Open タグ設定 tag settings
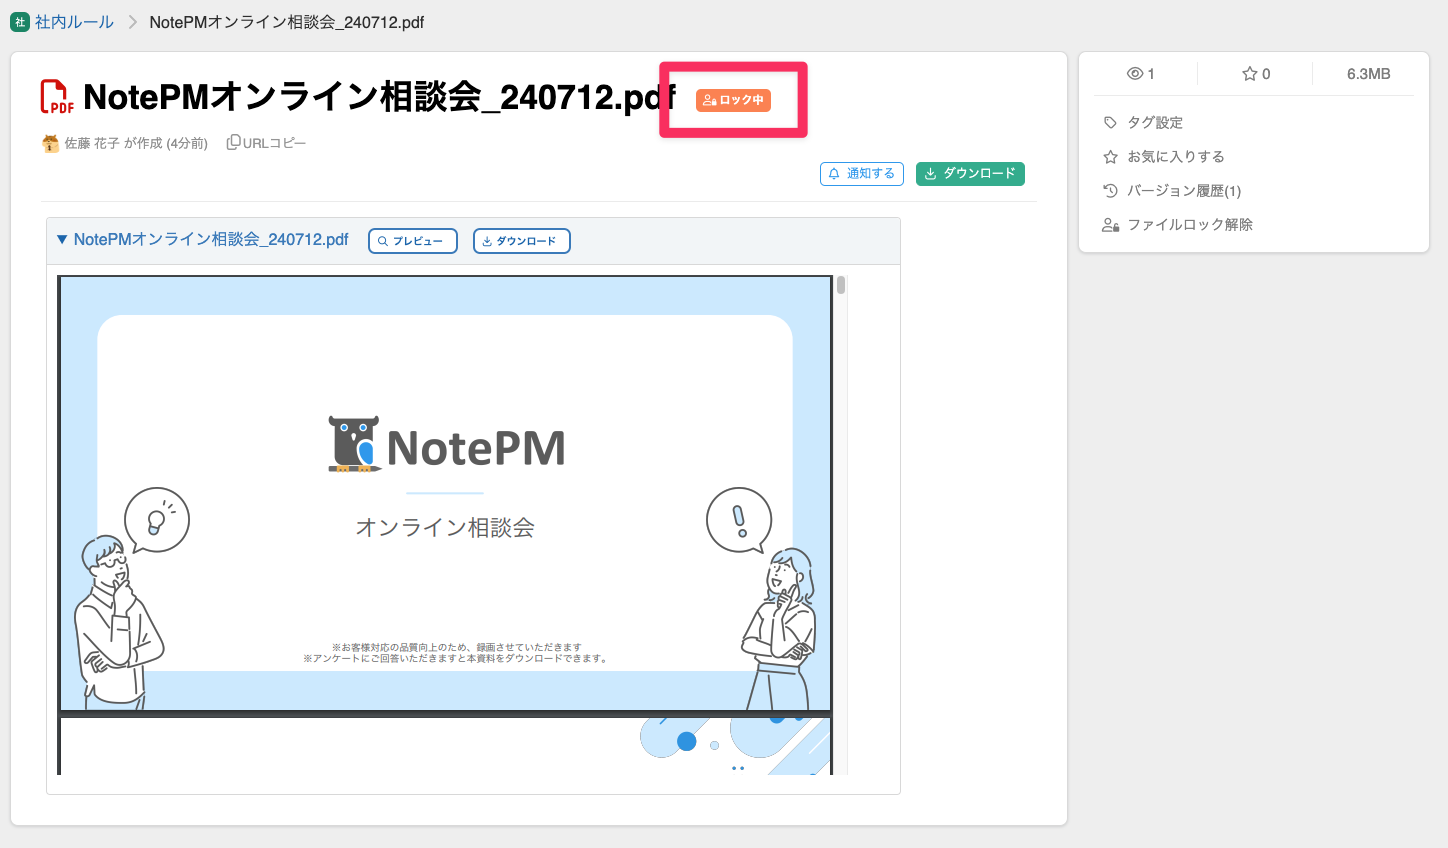1448x848 pixels. [x=1143, y=123]
